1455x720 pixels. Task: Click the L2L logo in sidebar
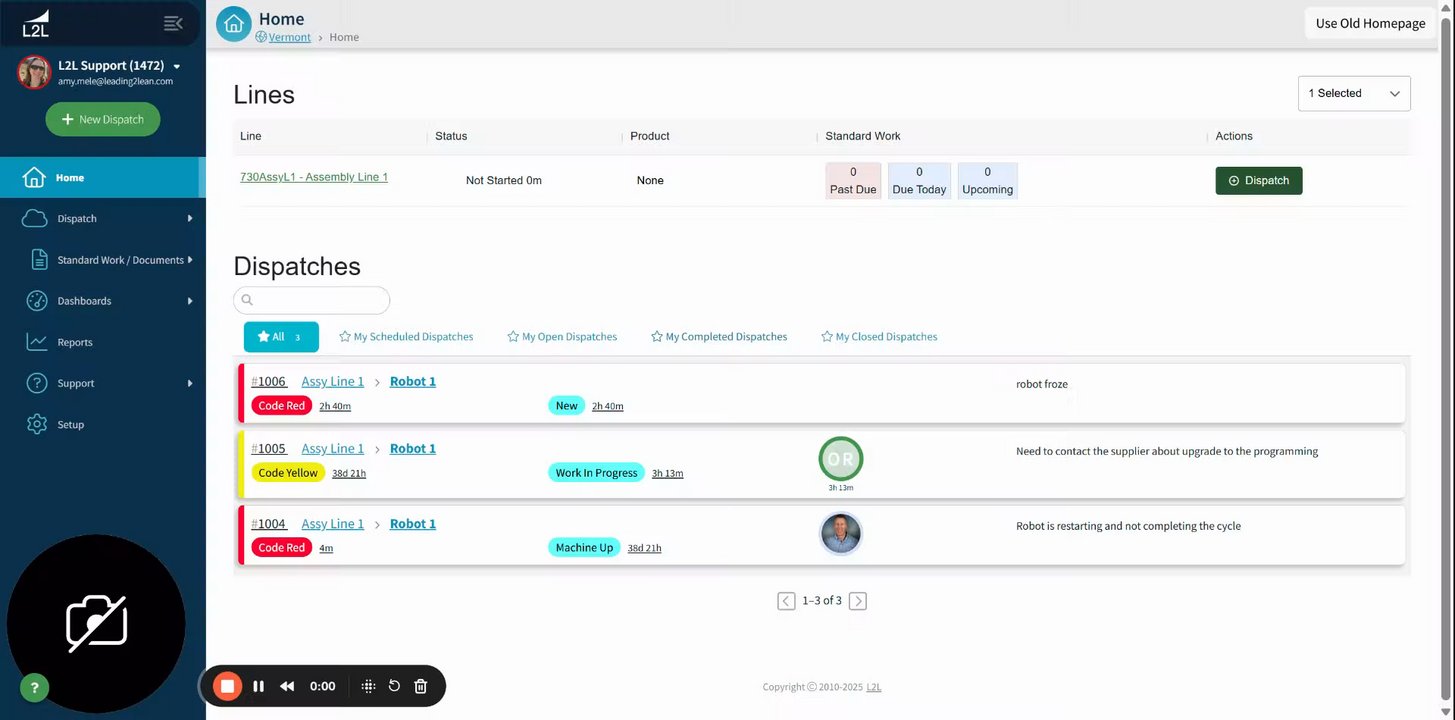coord(35,23)
